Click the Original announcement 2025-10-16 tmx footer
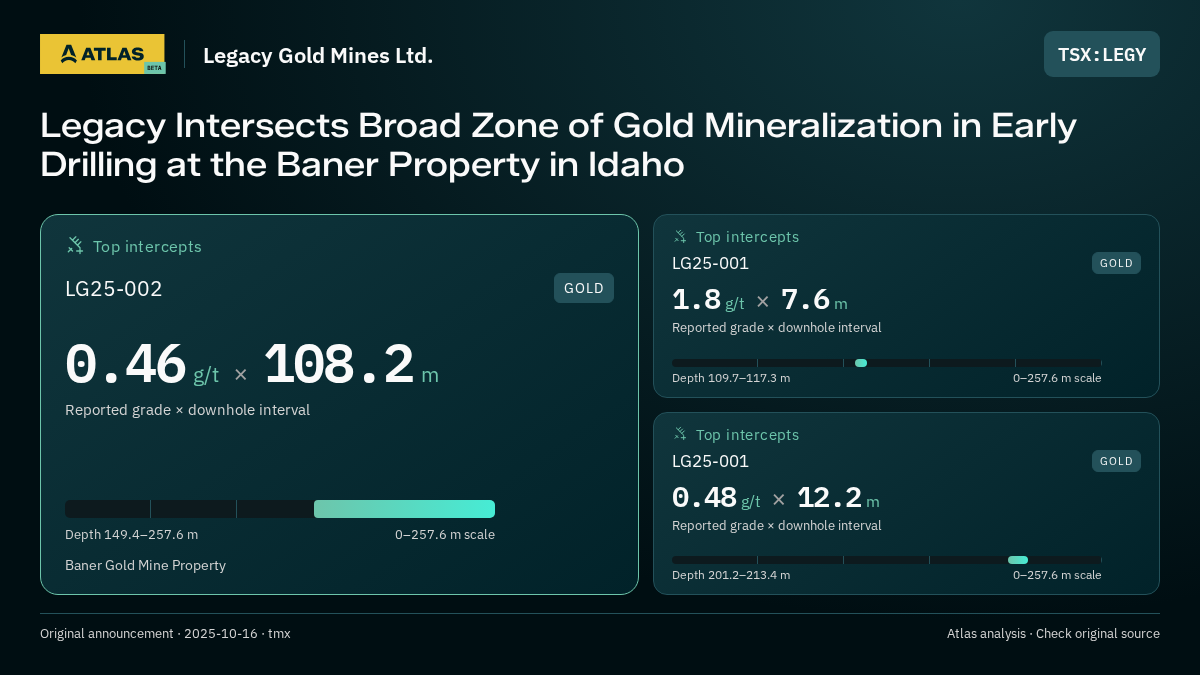 165,633
